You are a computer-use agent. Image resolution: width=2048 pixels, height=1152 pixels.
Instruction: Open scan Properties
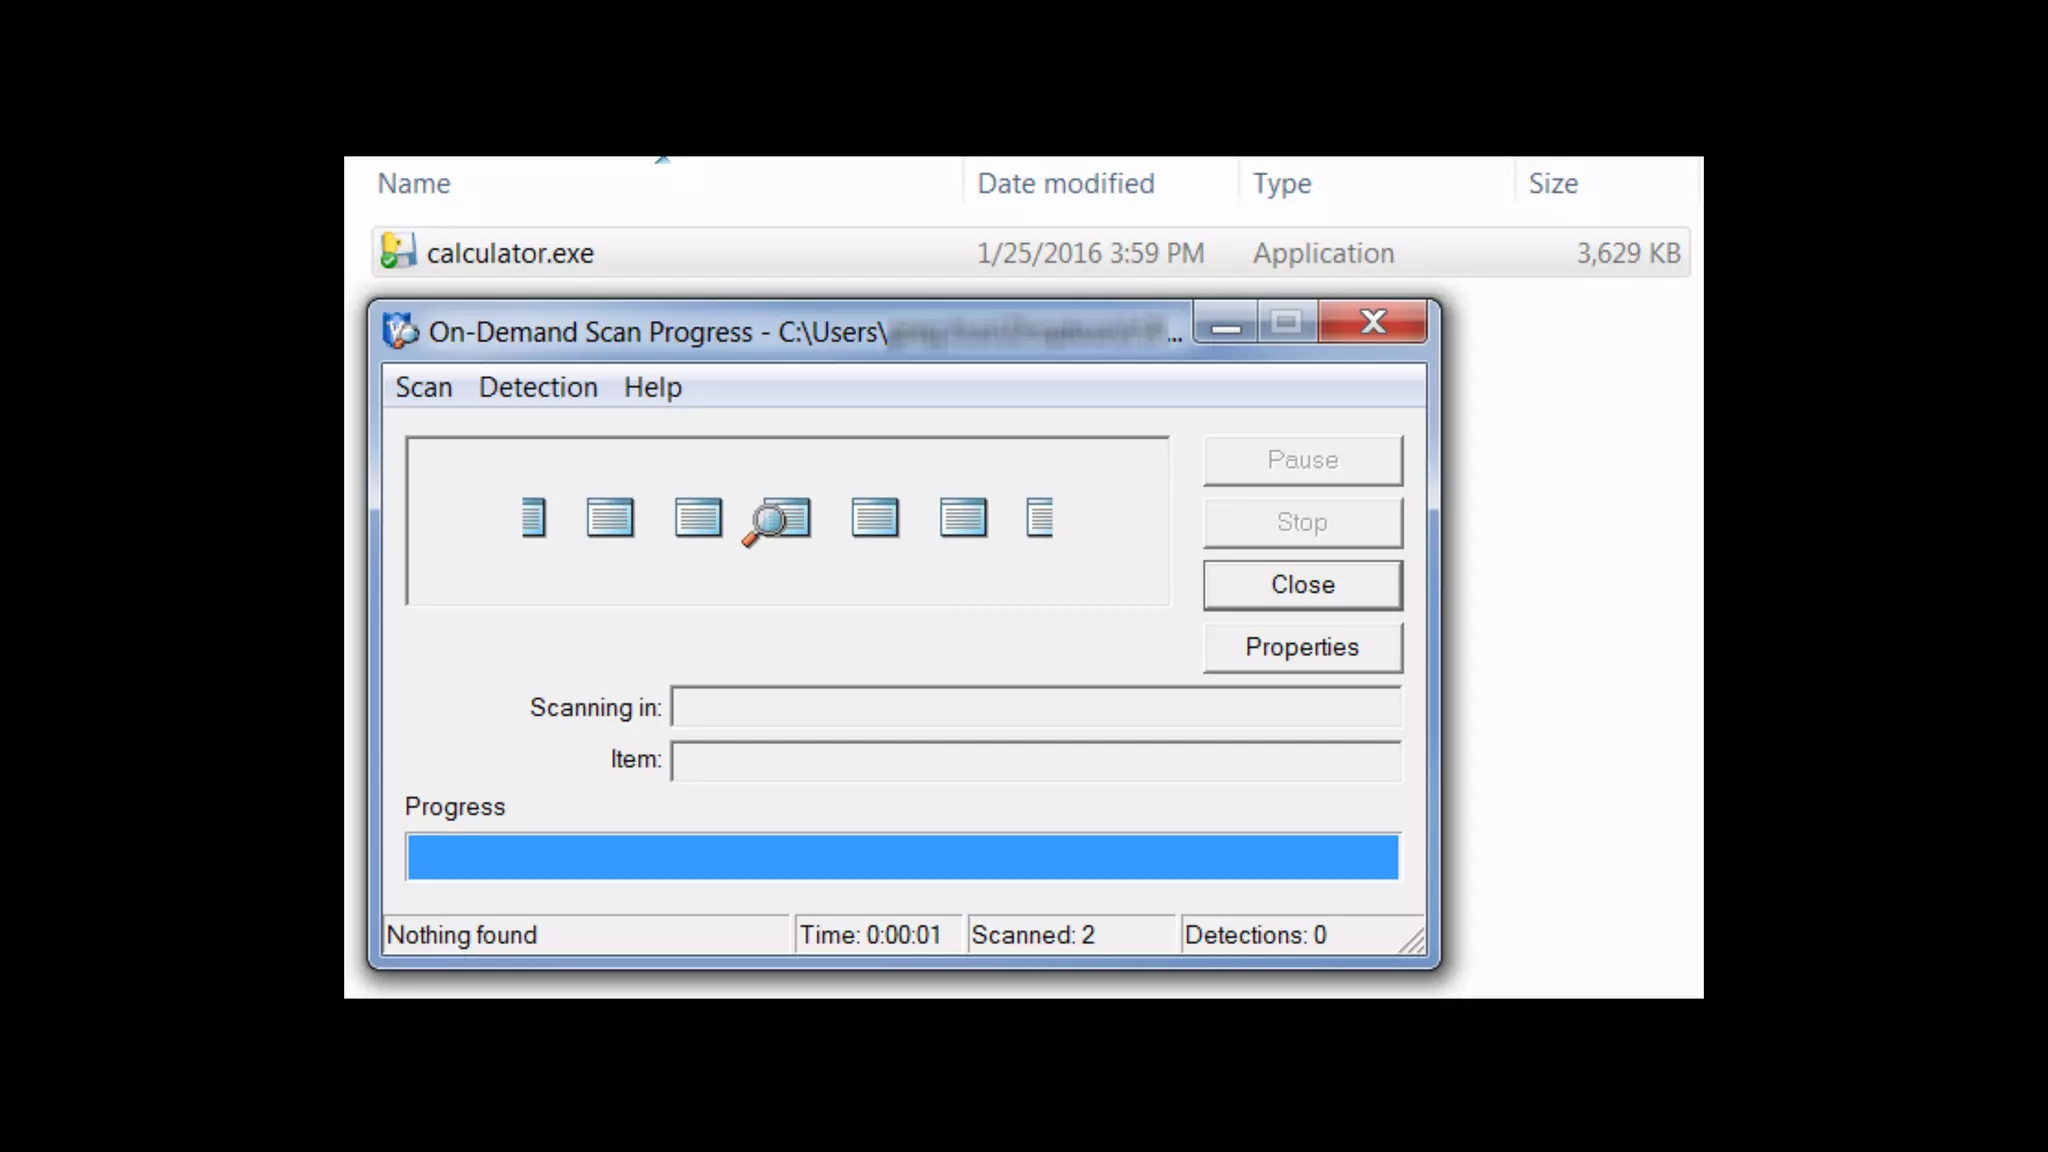(1302, 647)
